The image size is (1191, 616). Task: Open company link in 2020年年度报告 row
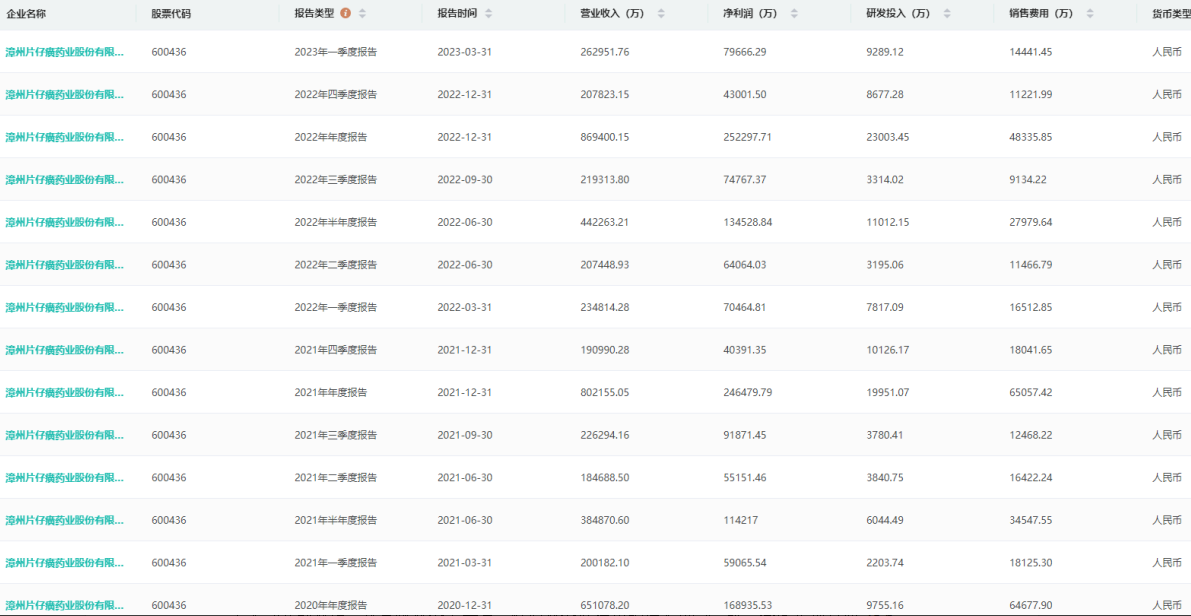[x=65, y=605]
